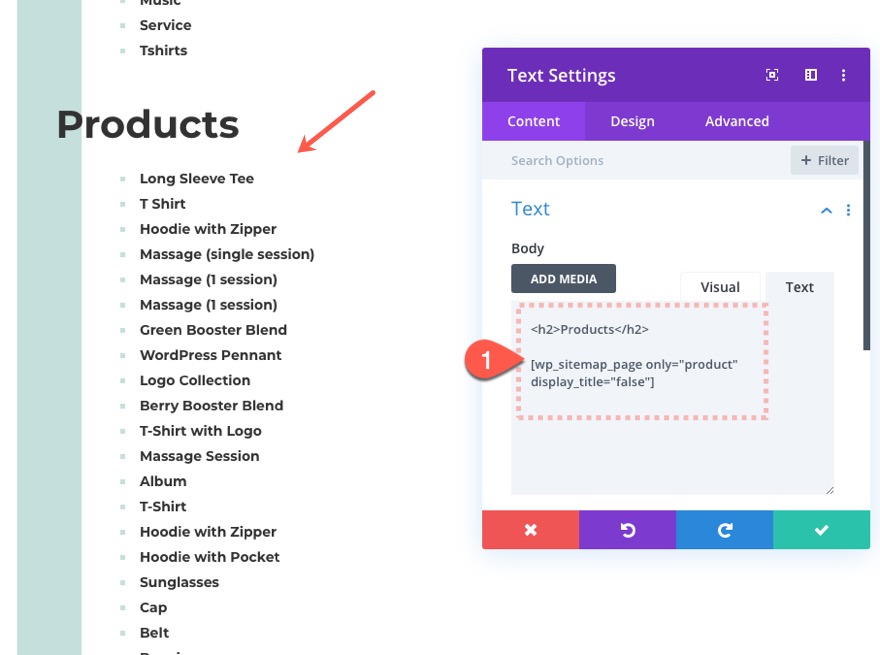The height and width of the screenshot is (655, 880).
Task: Collapse the Text option group
Action: [x=826, y=210]
